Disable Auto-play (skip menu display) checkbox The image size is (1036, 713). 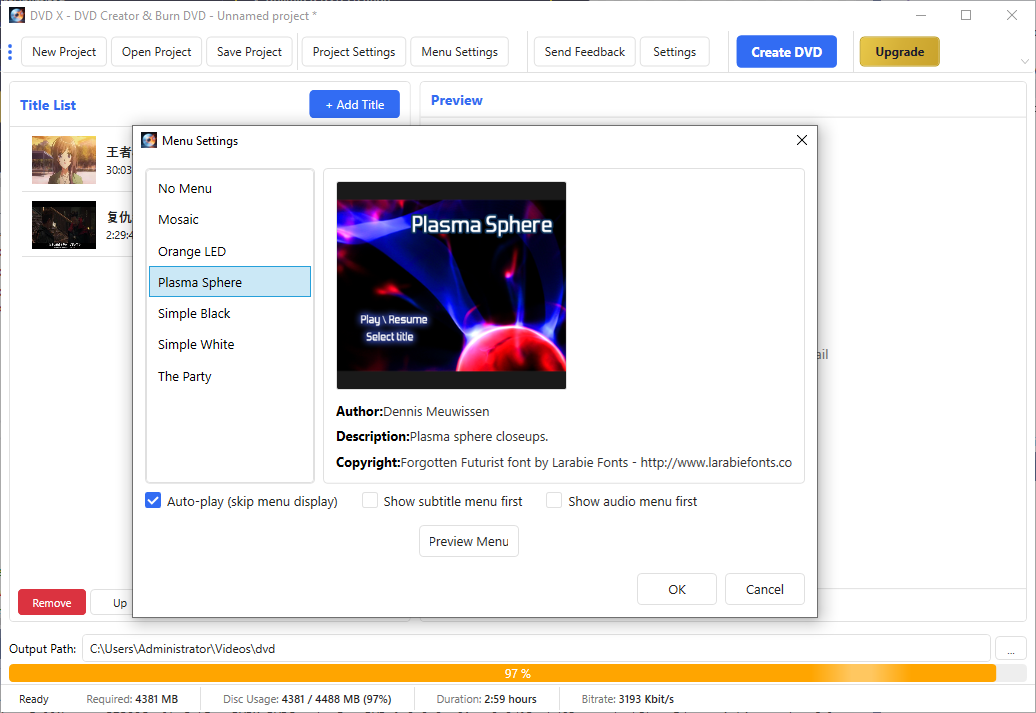153,500
